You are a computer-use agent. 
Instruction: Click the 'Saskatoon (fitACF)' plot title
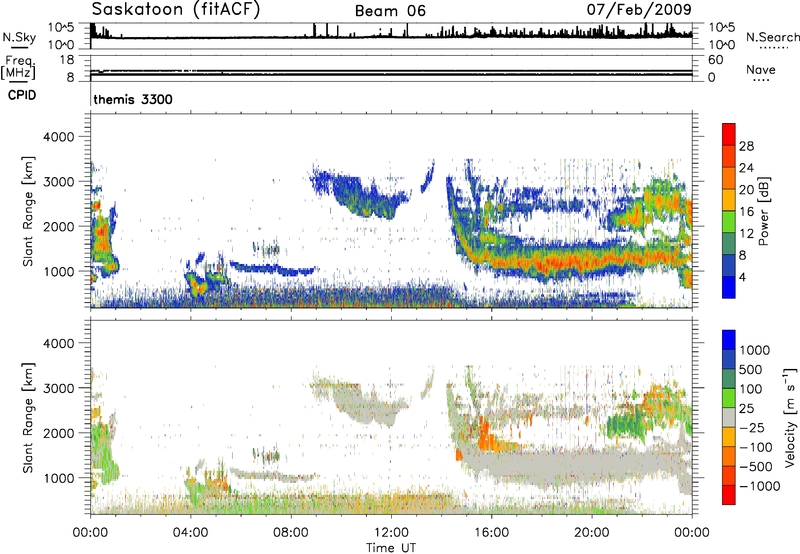pos(176,9)
